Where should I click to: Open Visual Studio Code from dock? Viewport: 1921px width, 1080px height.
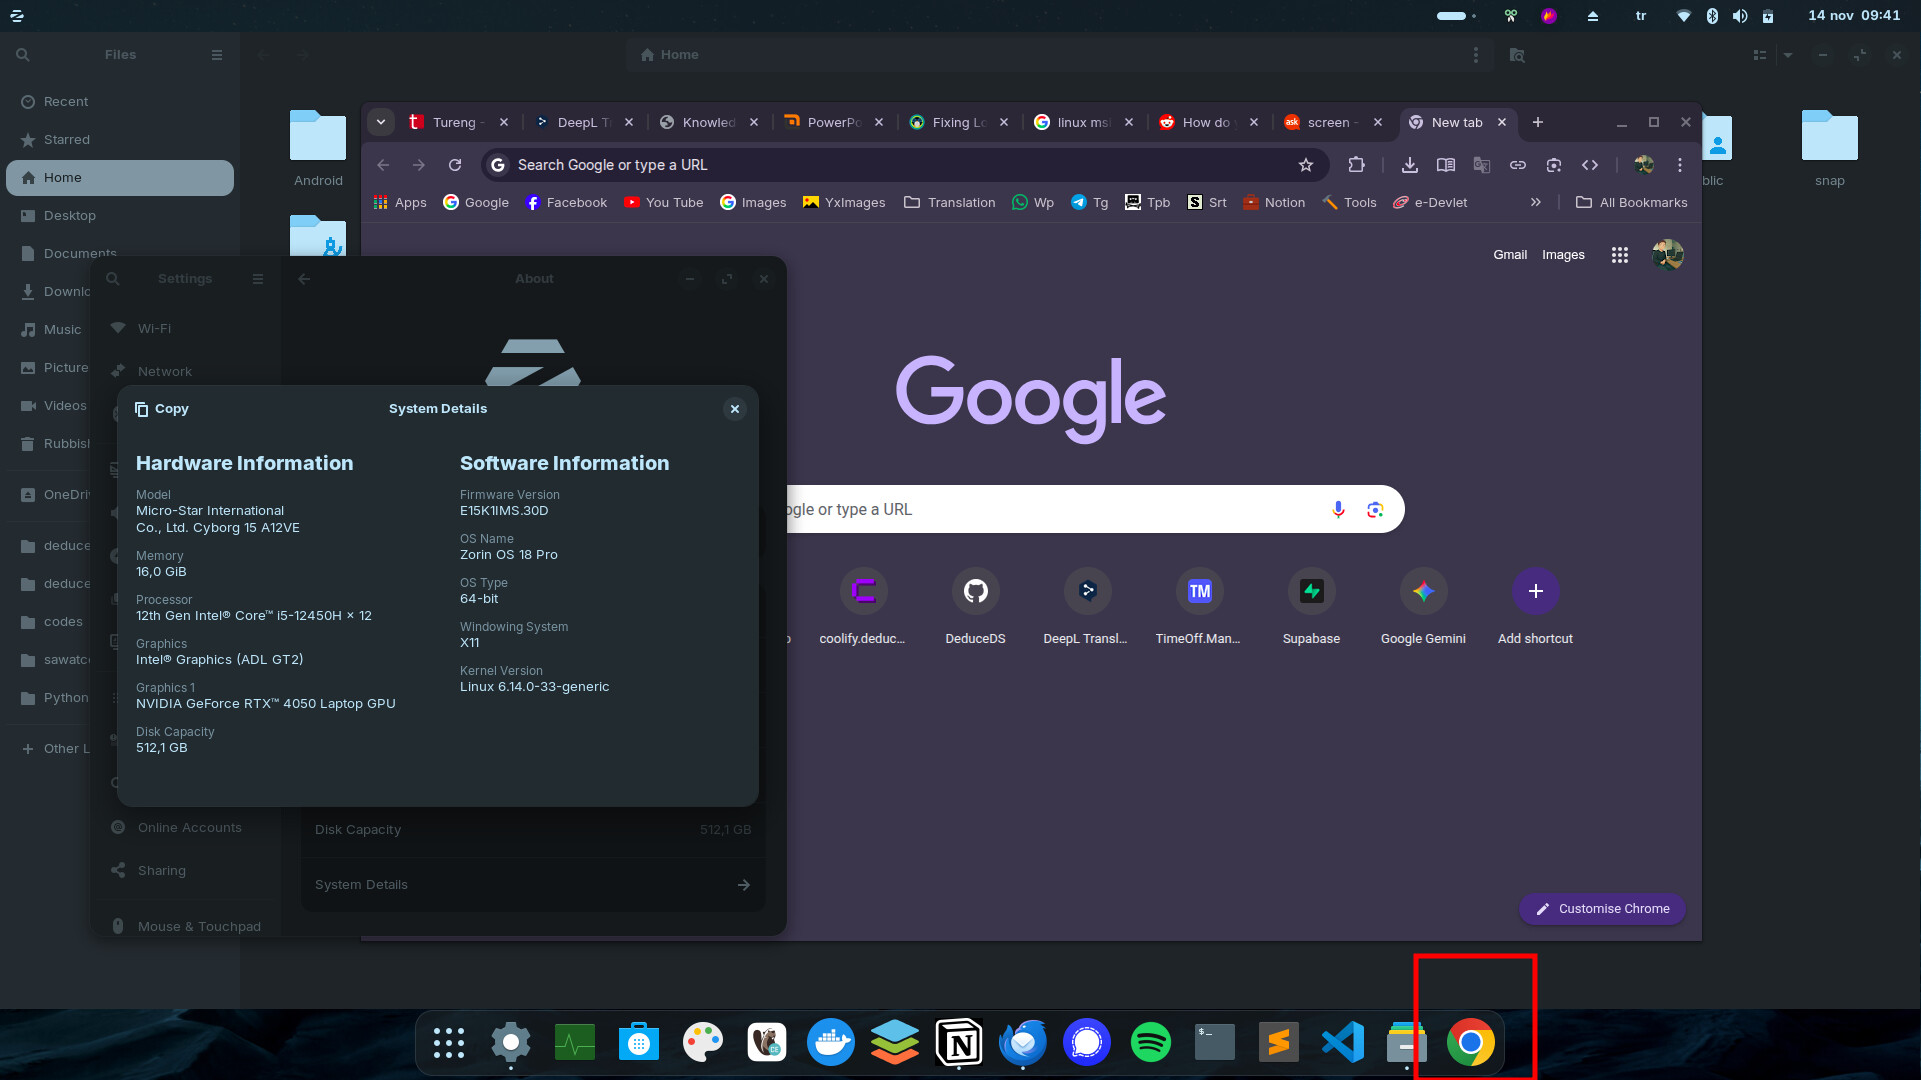[x=1342, y=1043]
